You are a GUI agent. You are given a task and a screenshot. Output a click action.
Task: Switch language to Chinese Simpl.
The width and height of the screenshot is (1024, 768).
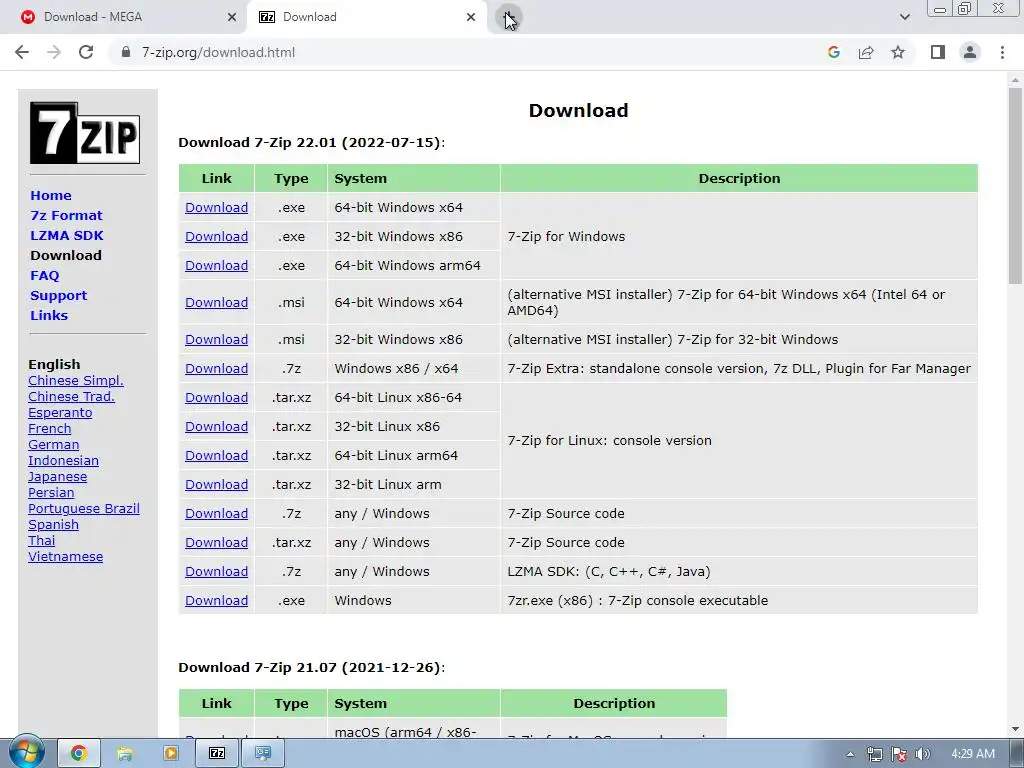click(x=76, y=381)
